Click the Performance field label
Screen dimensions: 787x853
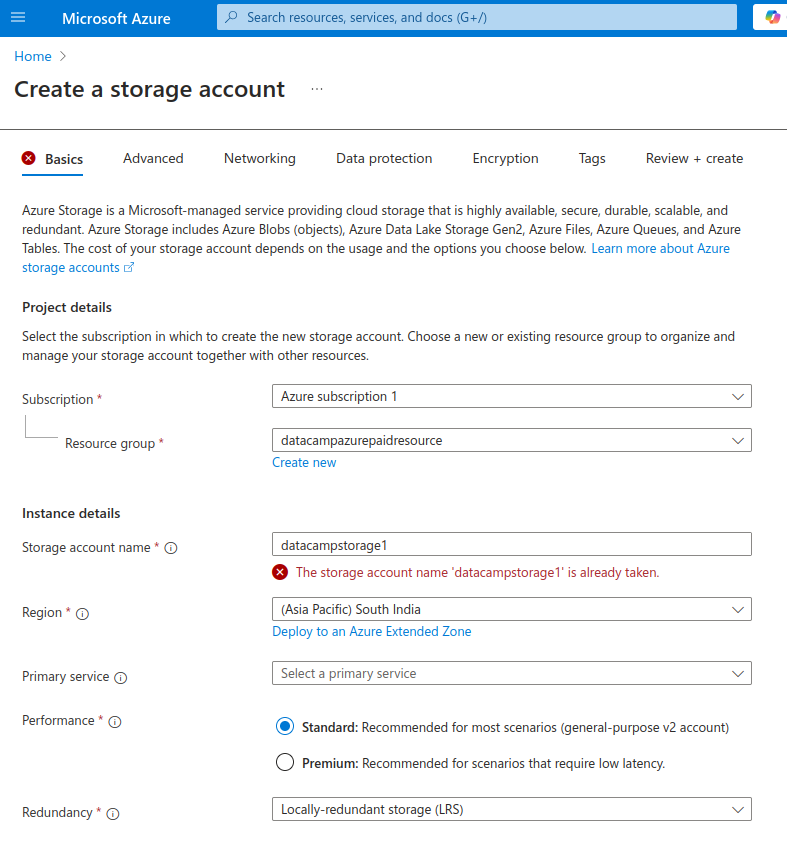[x=58, y=721]
